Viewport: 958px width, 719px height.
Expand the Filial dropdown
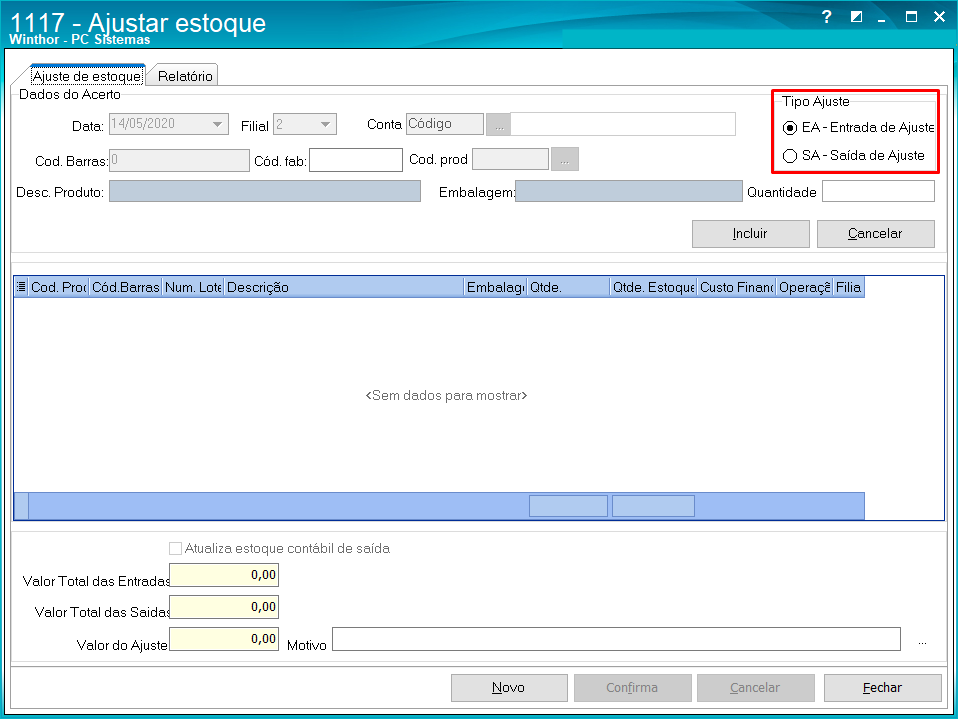pos(325,124)
